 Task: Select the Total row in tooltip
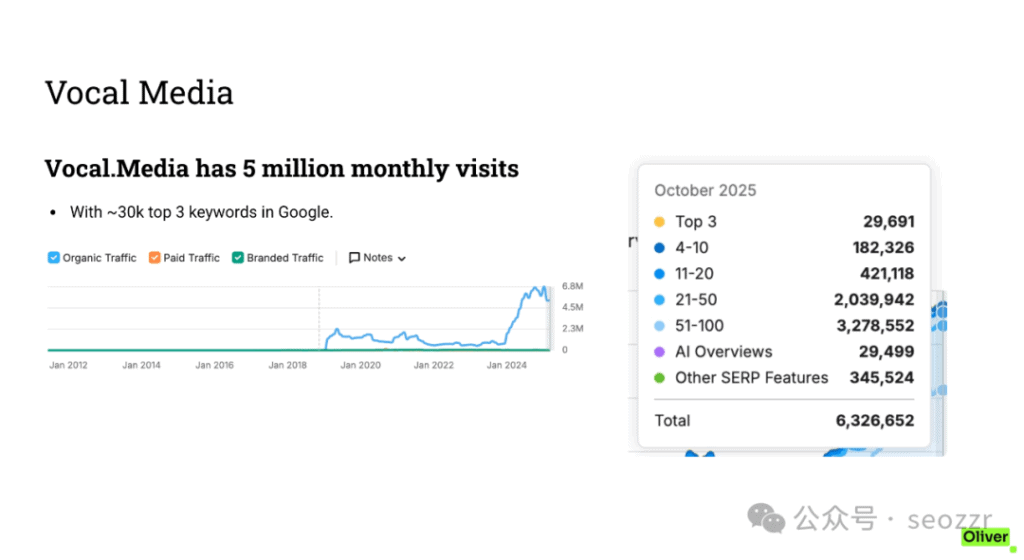pos(783,421)
